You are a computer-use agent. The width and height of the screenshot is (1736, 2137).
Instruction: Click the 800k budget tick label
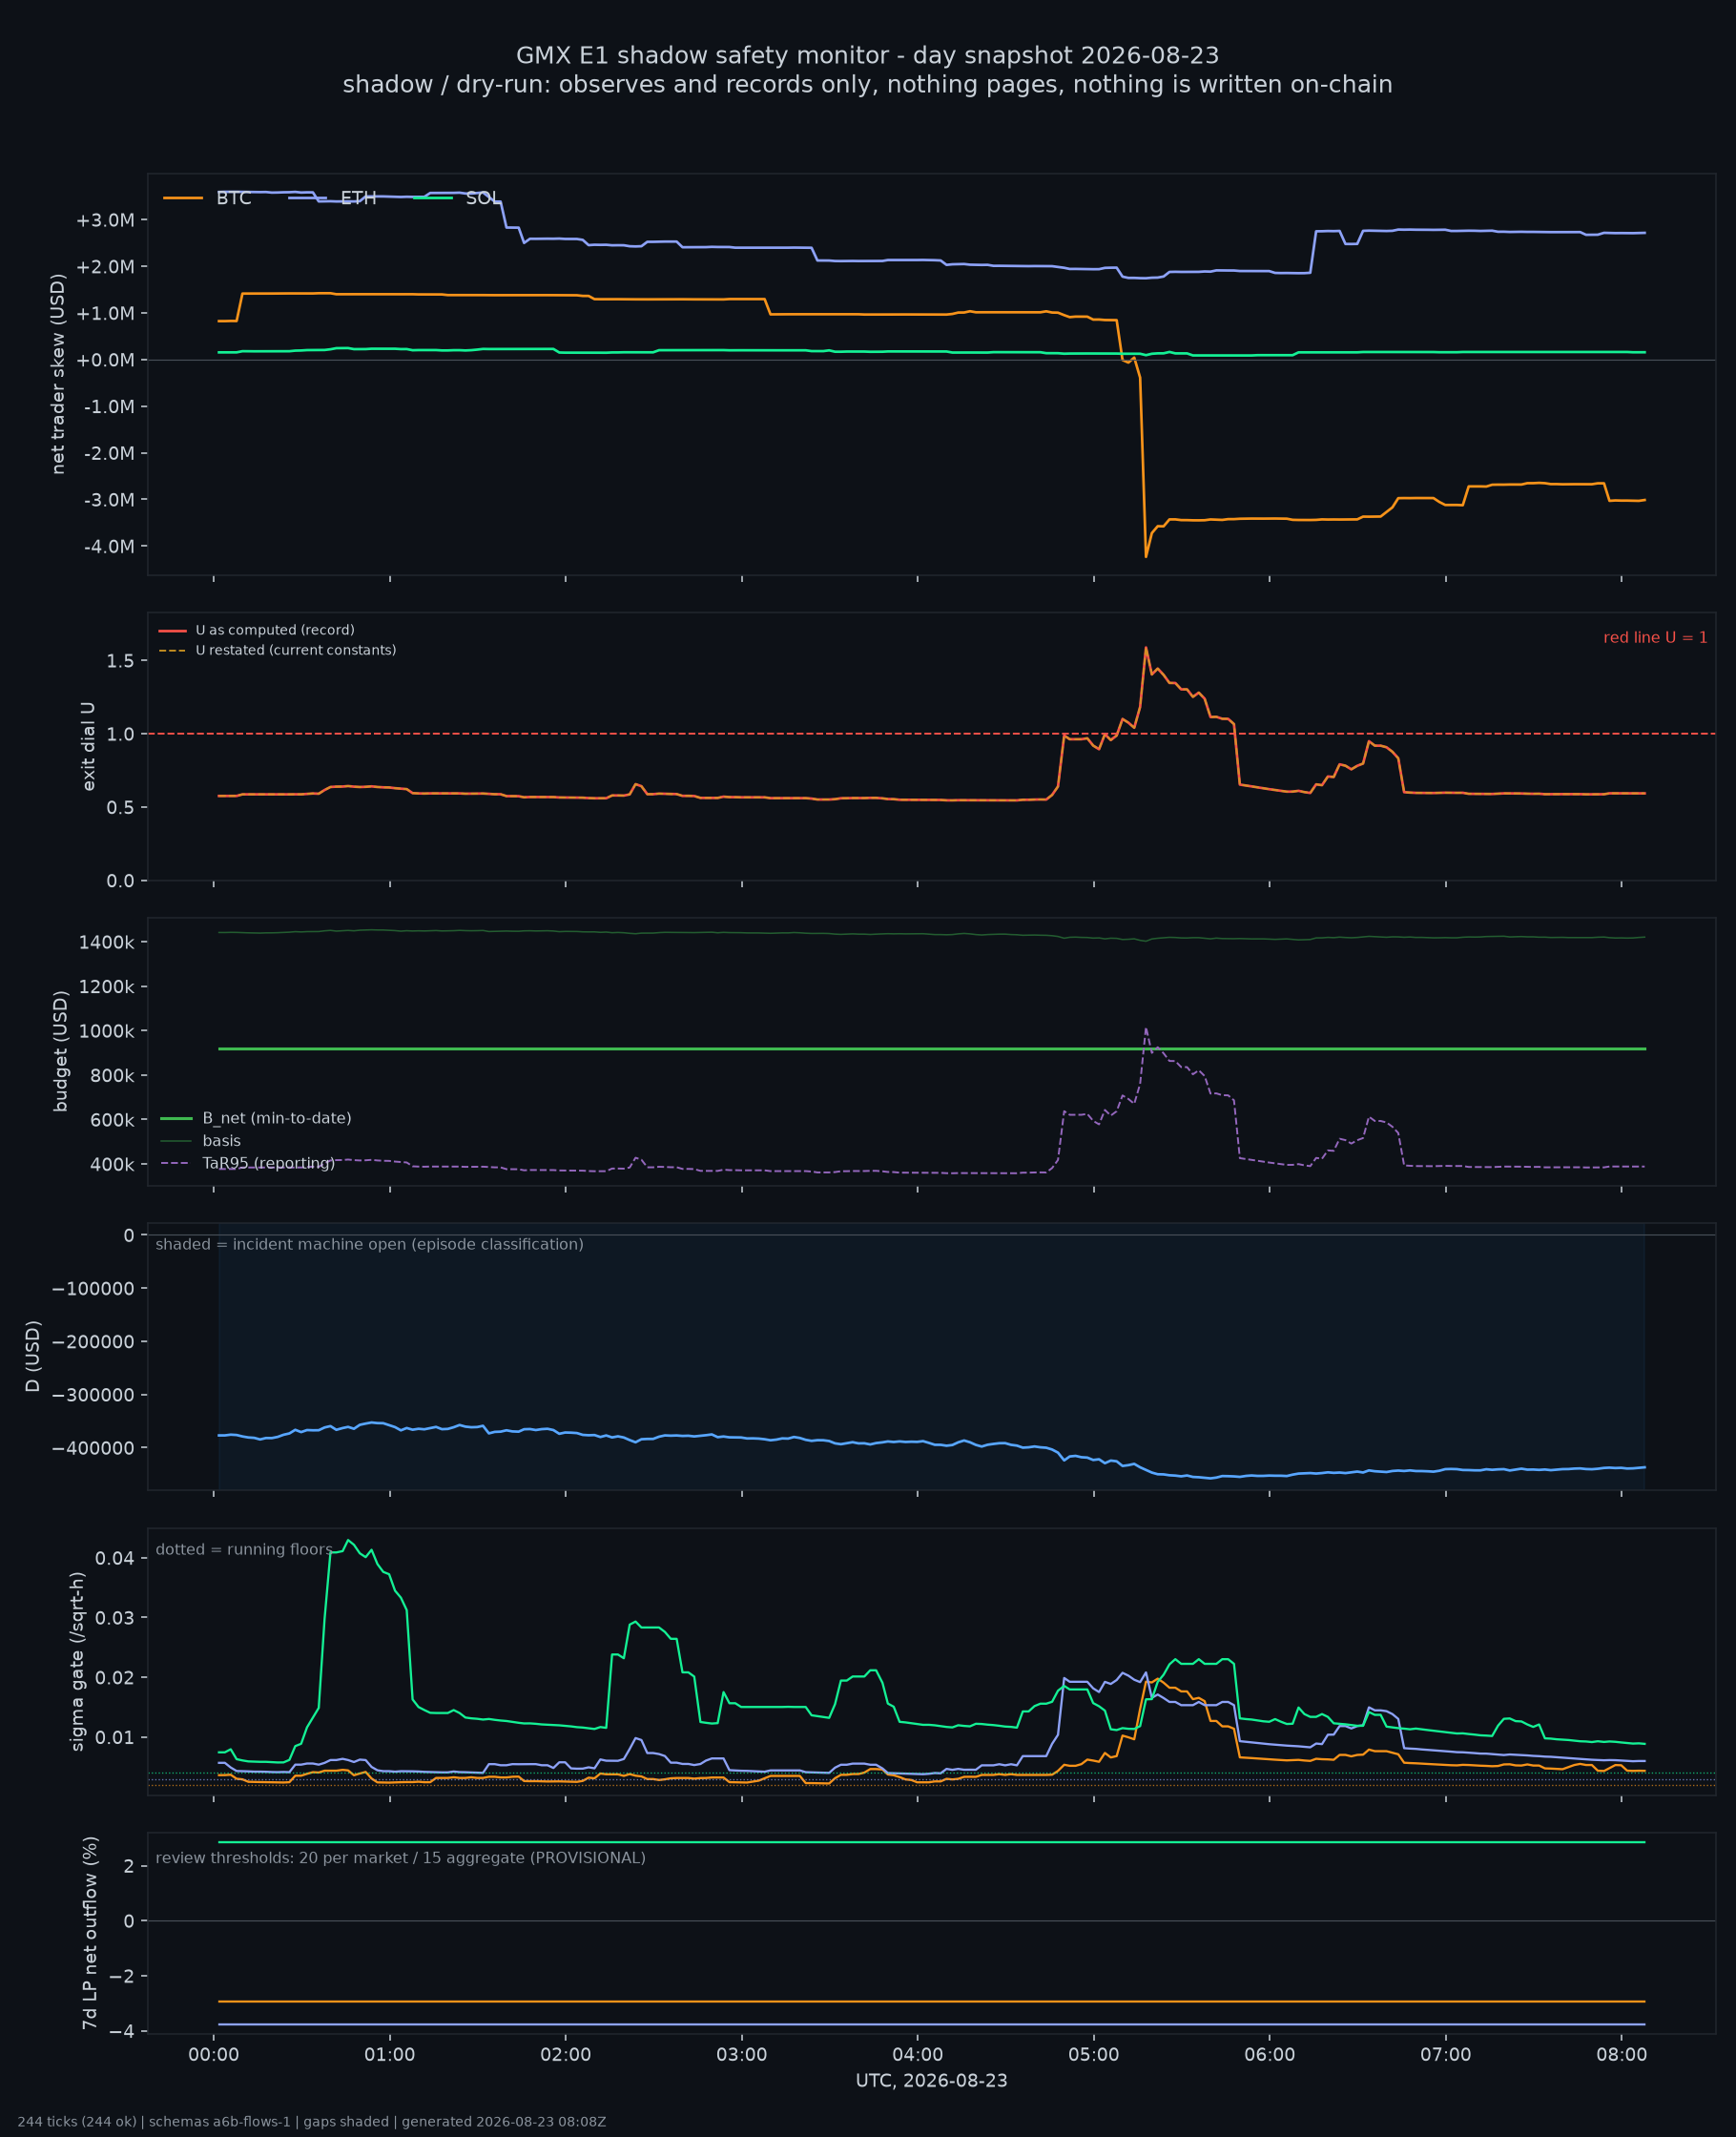coord(112,1076)
